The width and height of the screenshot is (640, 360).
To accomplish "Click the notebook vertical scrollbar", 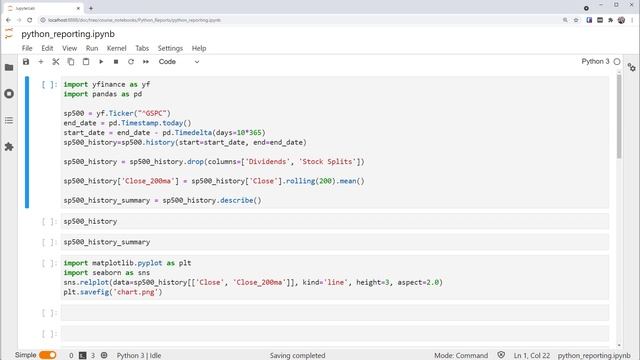I will [x=619, y=117].
